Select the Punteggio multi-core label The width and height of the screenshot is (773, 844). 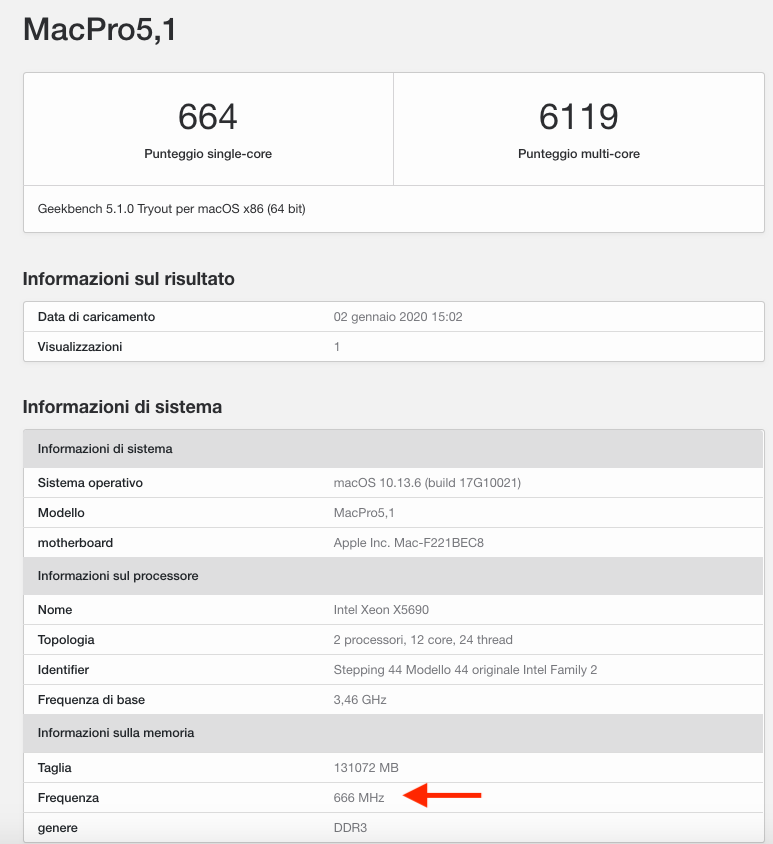coord(578,154)
